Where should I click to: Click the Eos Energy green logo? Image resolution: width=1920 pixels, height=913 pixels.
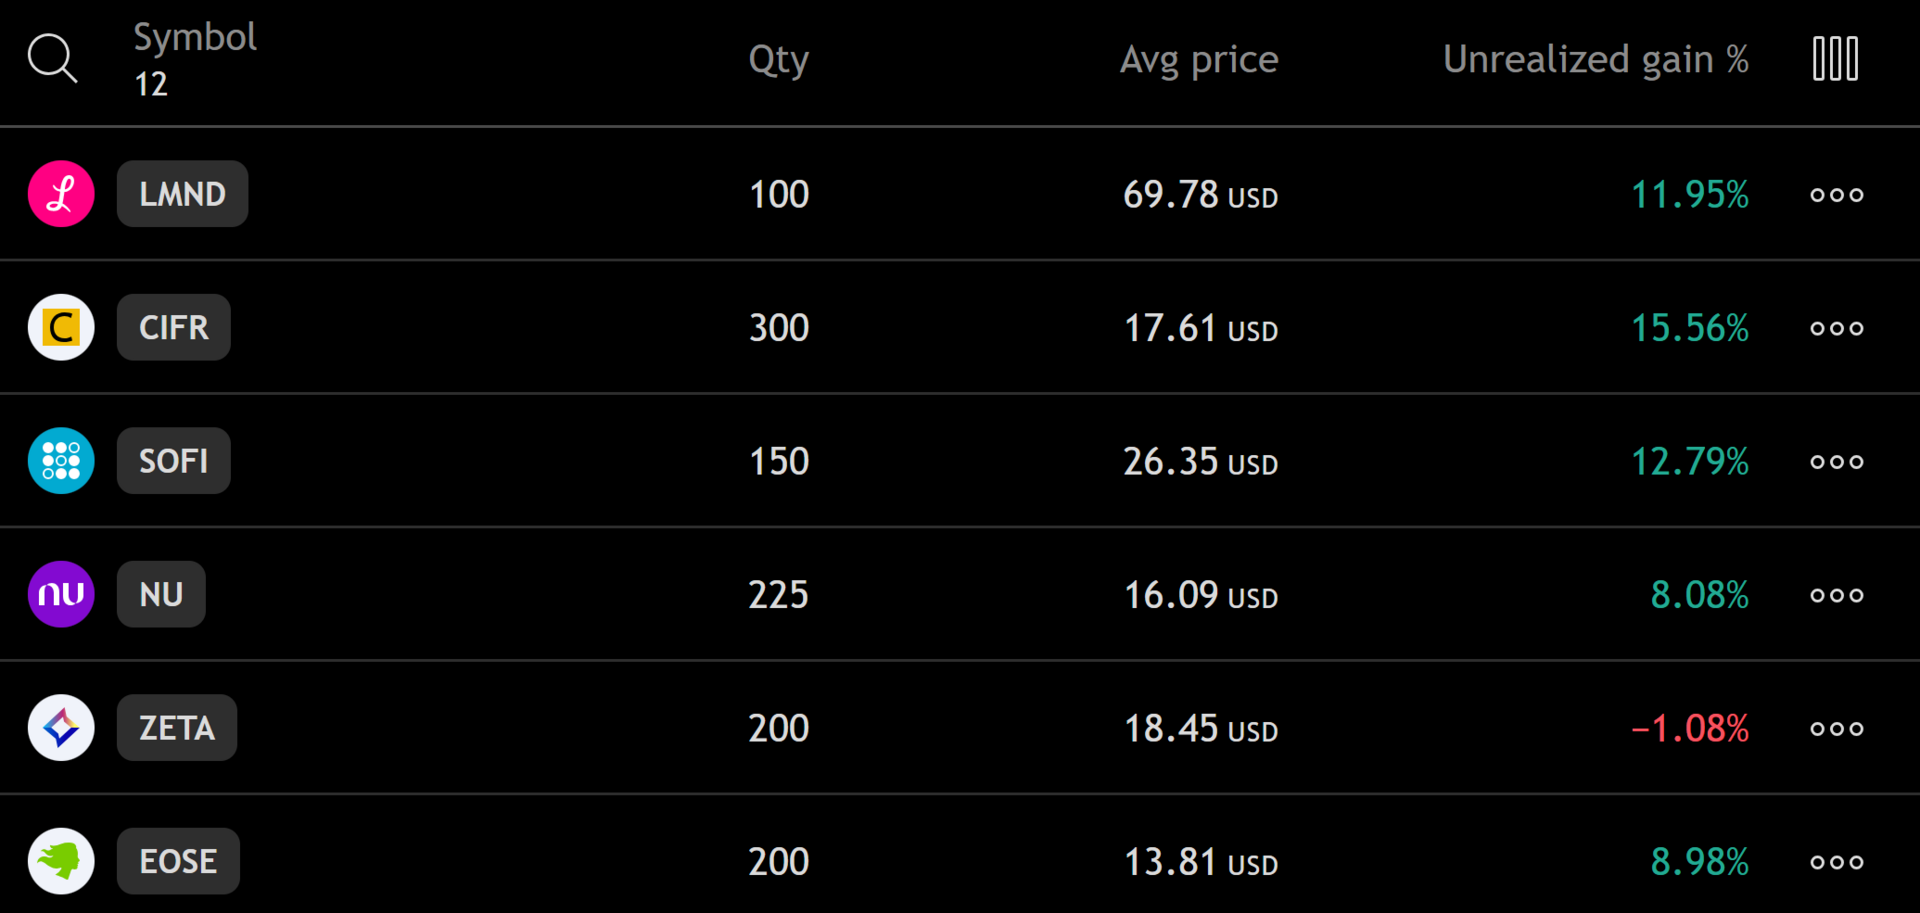[x=61, y=860]
